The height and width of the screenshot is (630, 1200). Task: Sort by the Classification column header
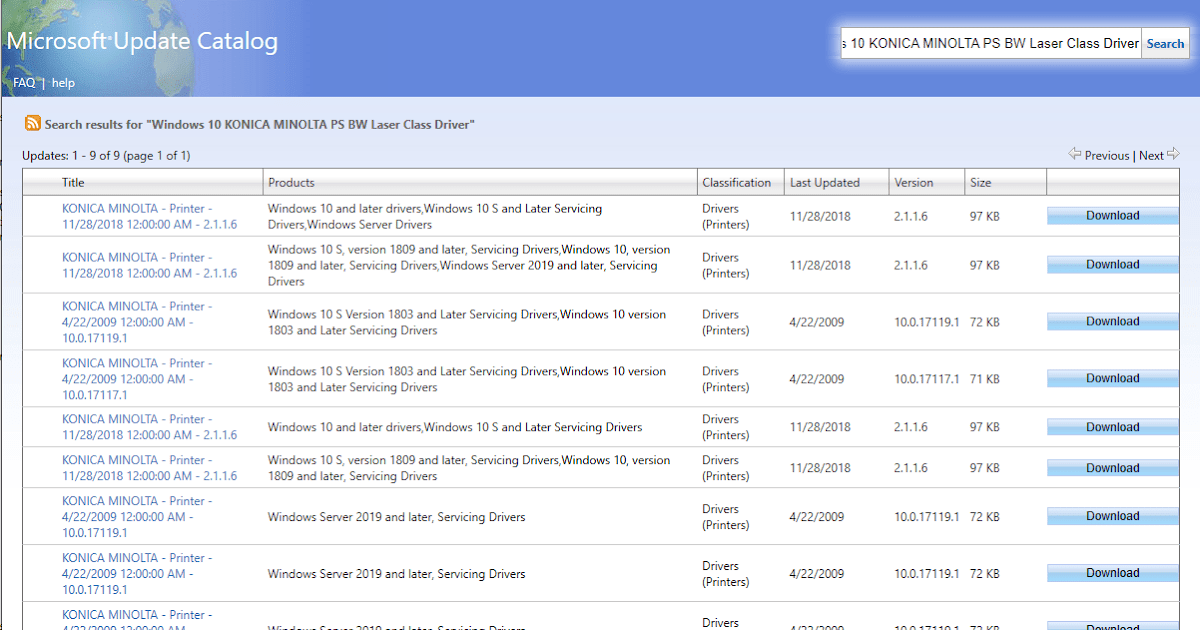pos(736,182)
